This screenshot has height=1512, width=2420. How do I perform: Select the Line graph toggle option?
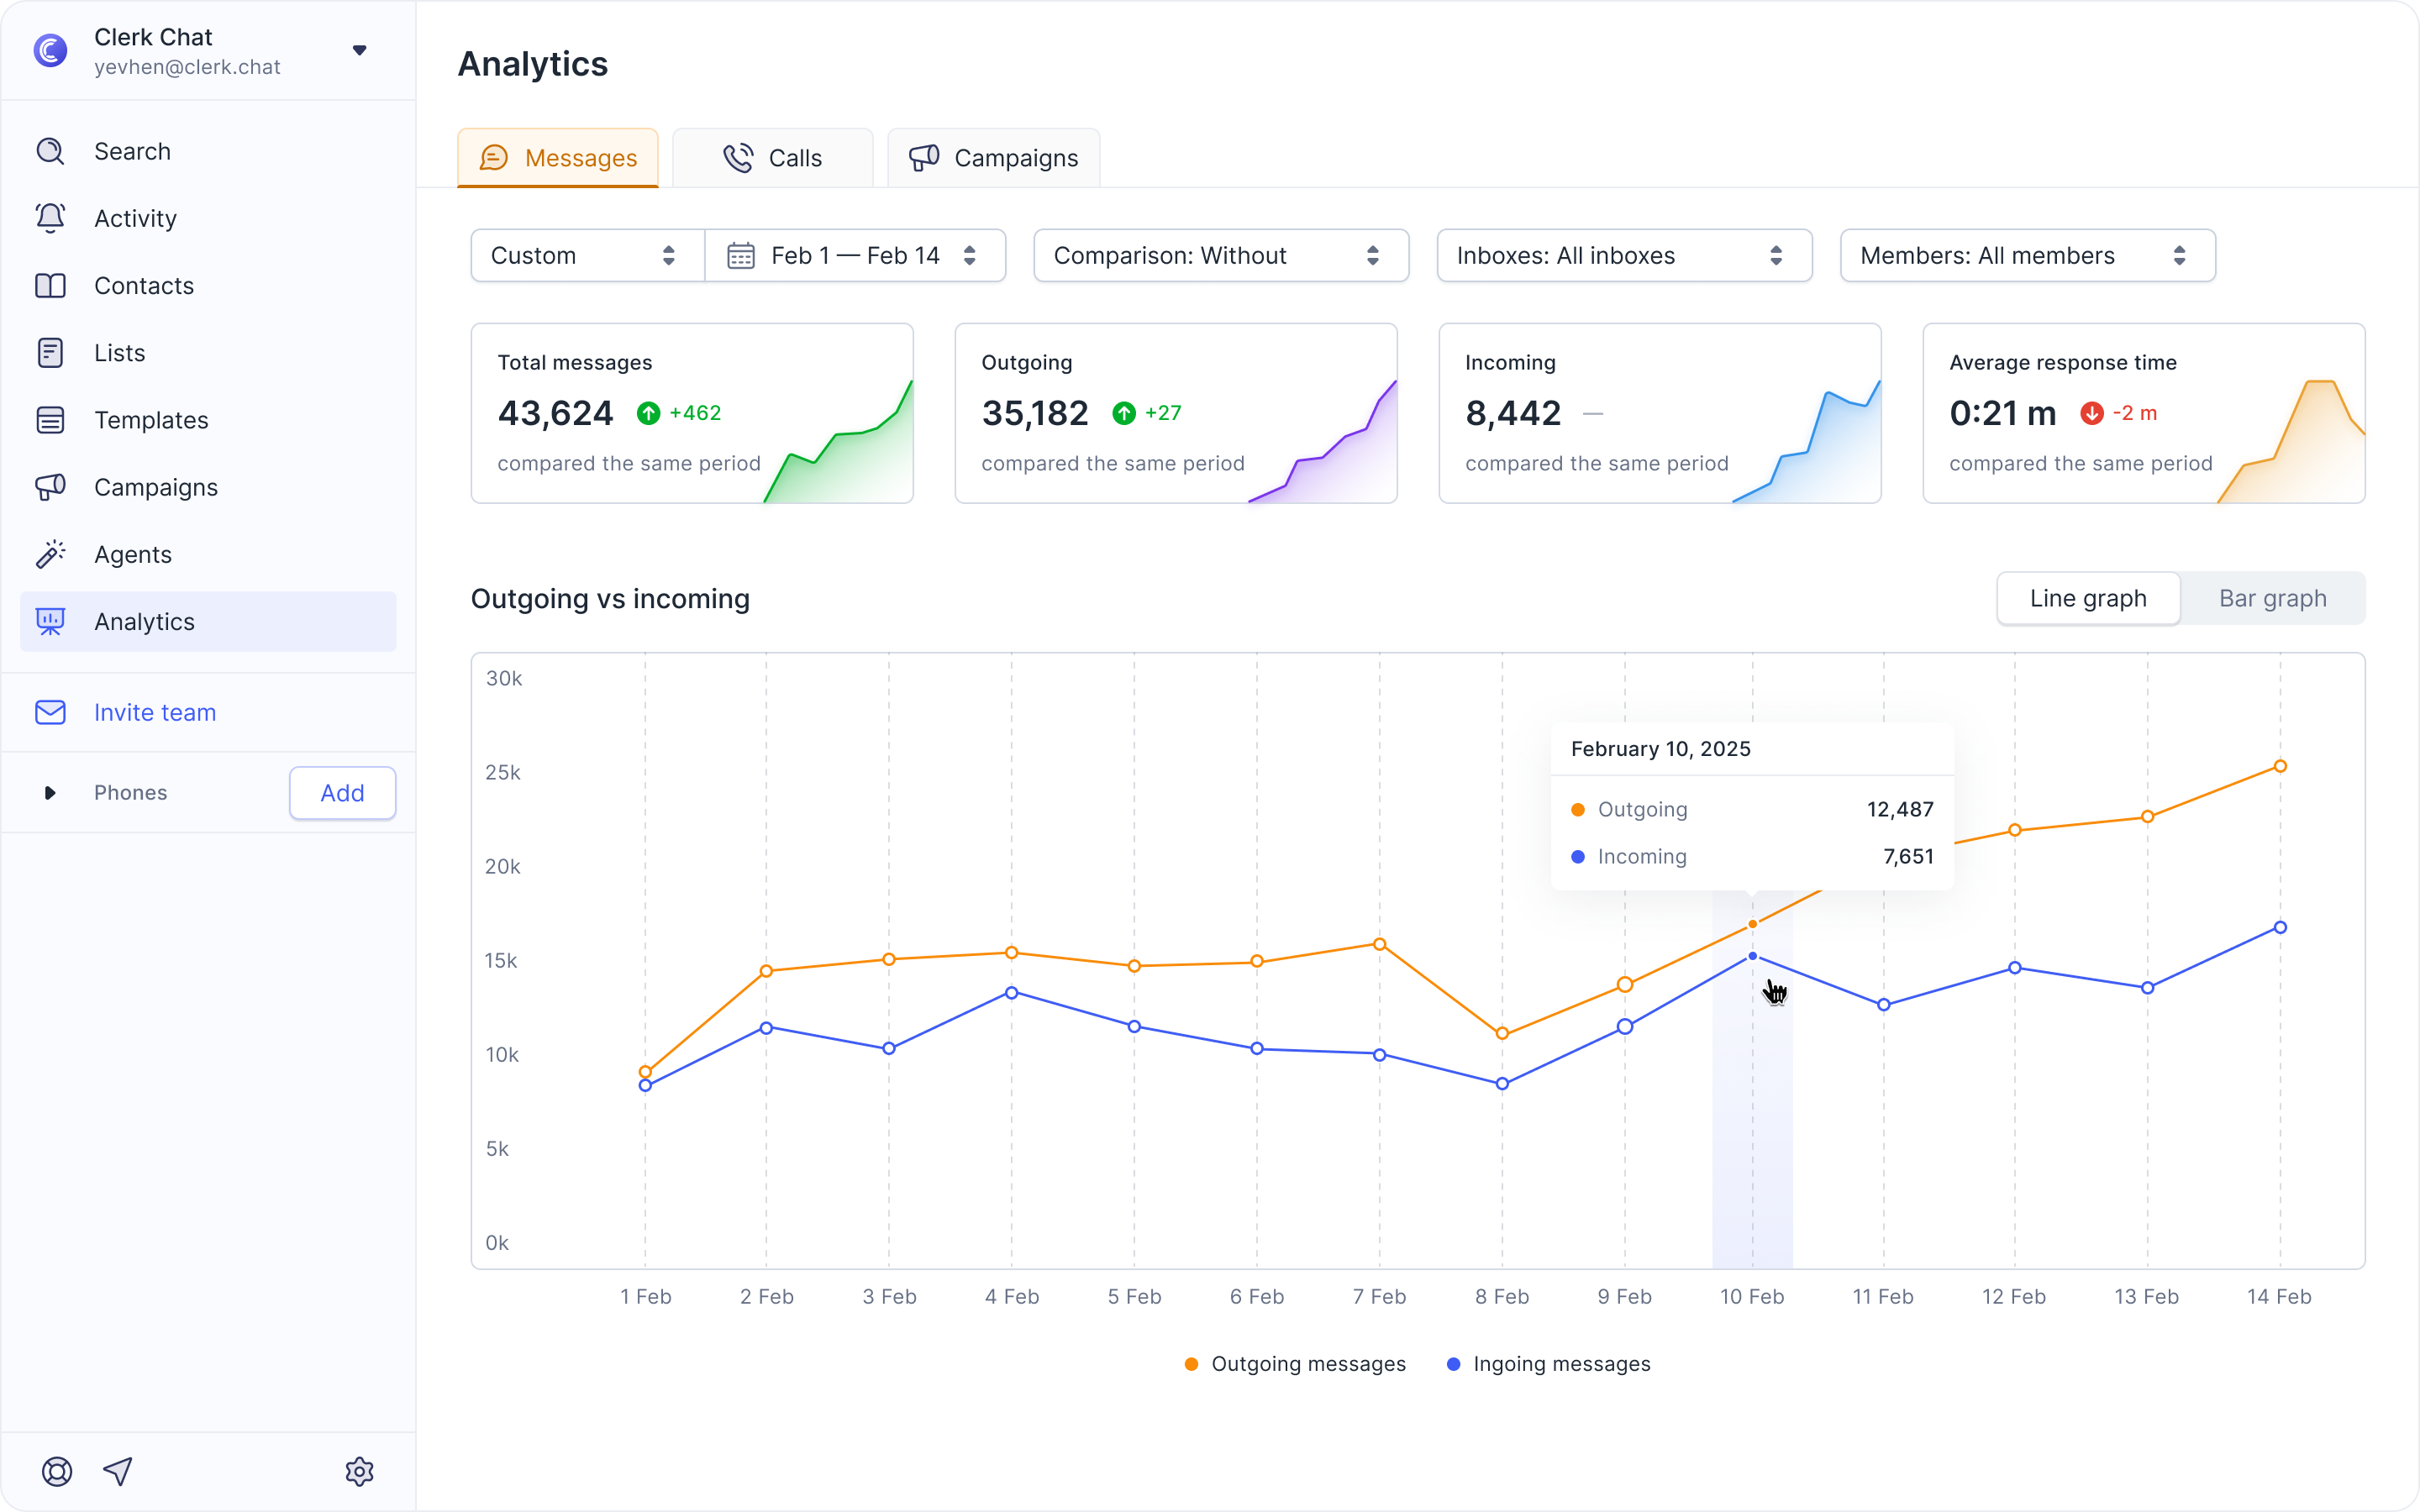[2088, 598]
